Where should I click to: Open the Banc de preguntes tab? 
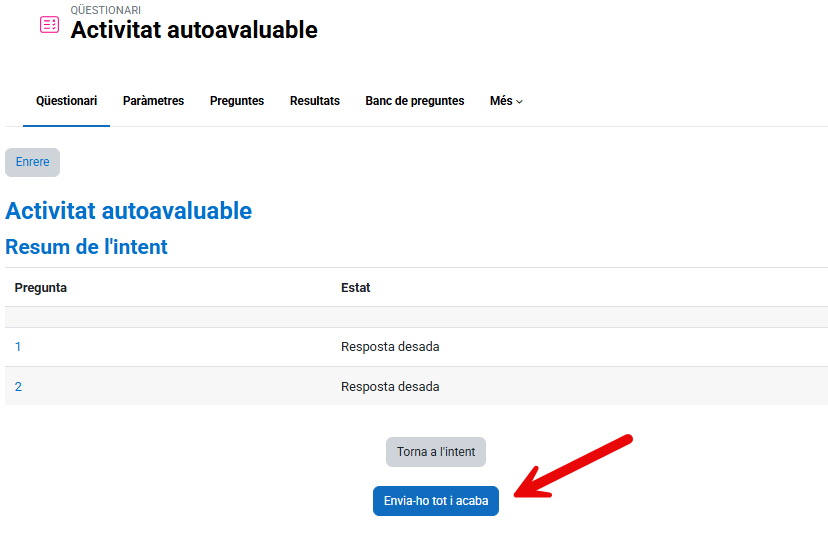point(415,101)
